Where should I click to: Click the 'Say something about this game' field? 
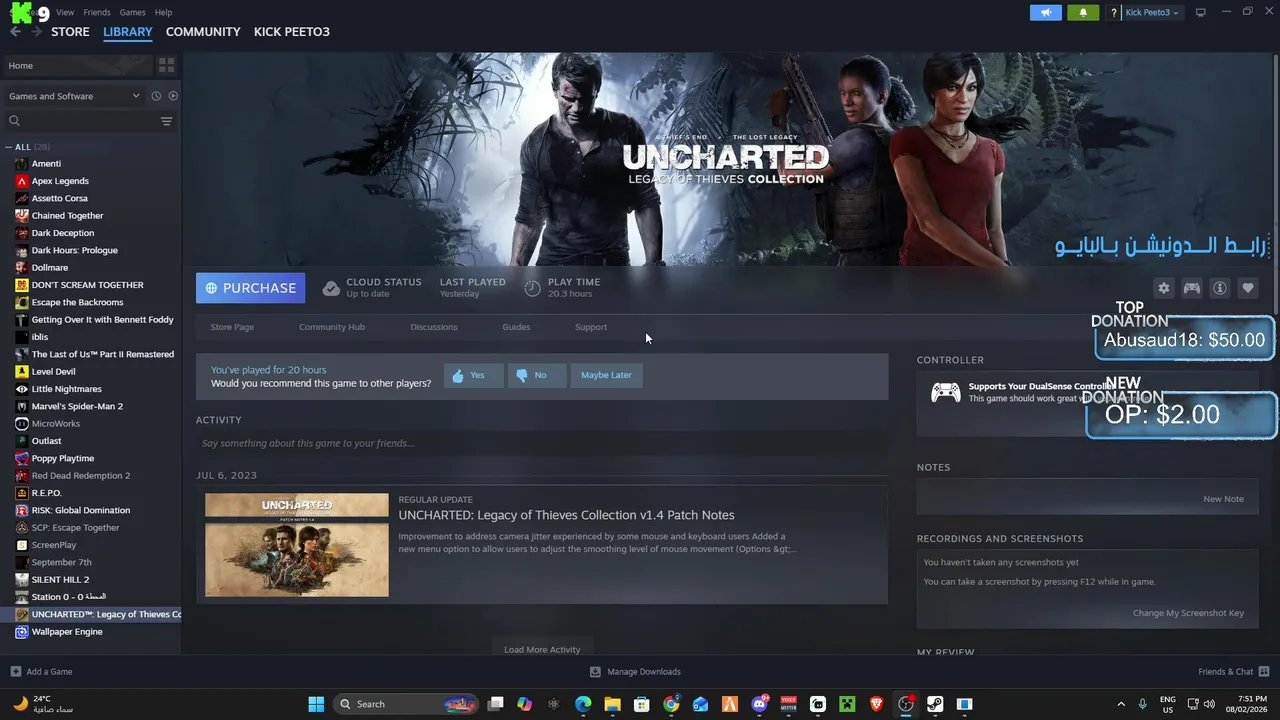542,443
